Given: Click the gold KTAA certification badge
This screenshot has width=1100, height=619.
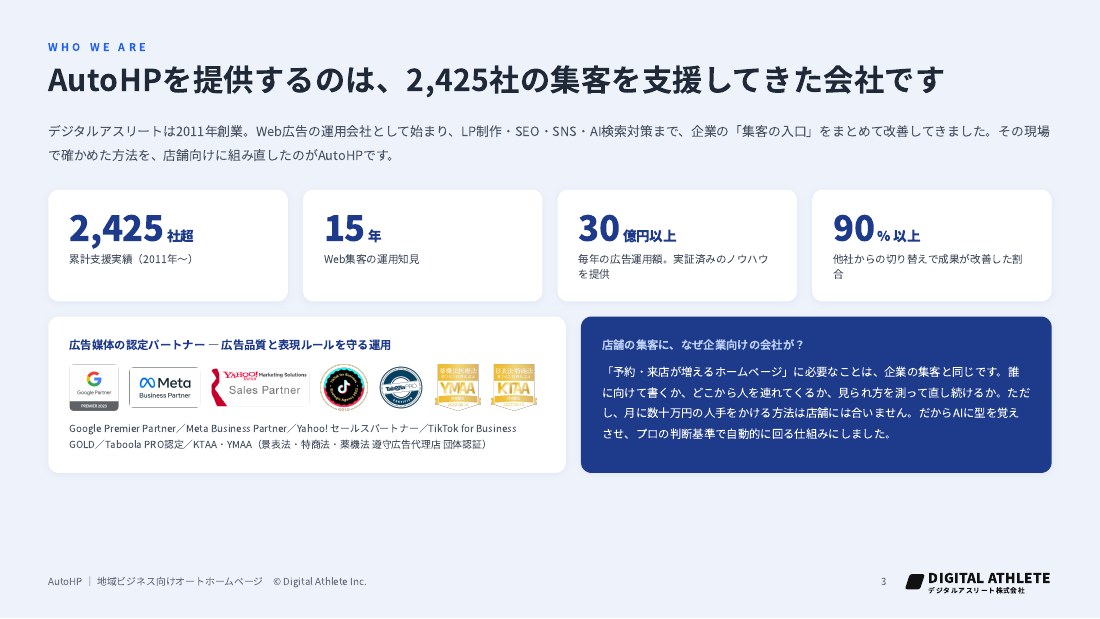Looking at the screenshot, I should [514, 387].
